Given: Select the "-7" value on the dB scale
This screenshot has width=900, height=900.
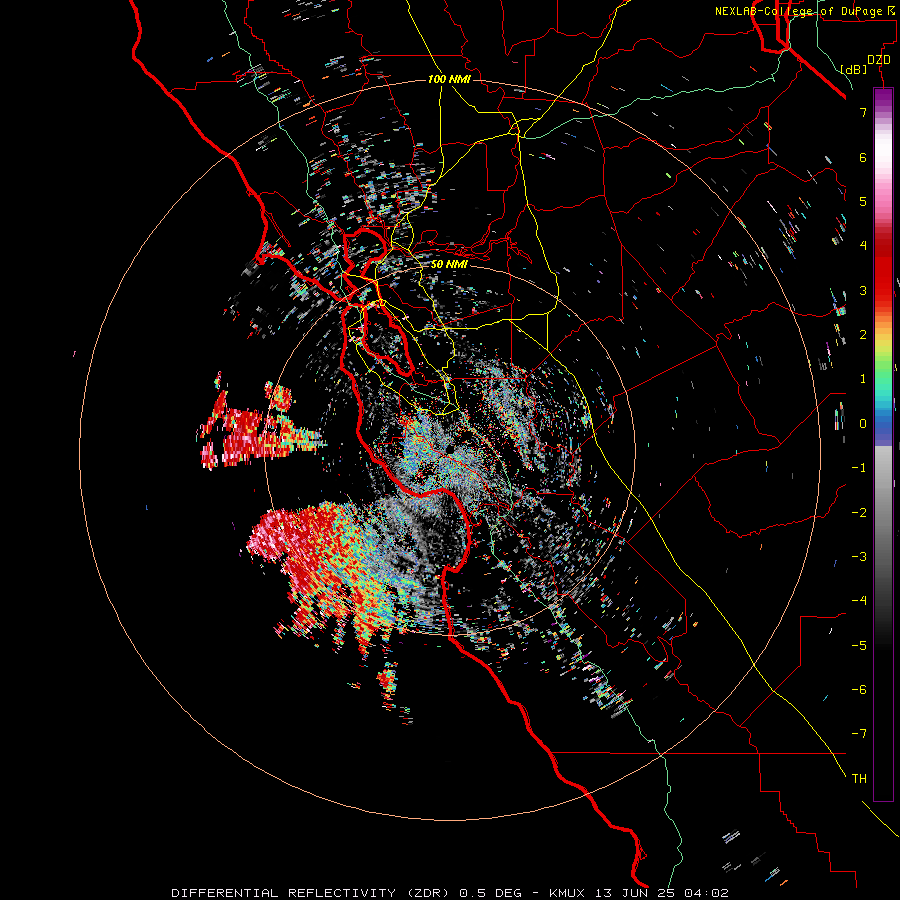Looking at the screenshot, I should (x=859, y=734).
